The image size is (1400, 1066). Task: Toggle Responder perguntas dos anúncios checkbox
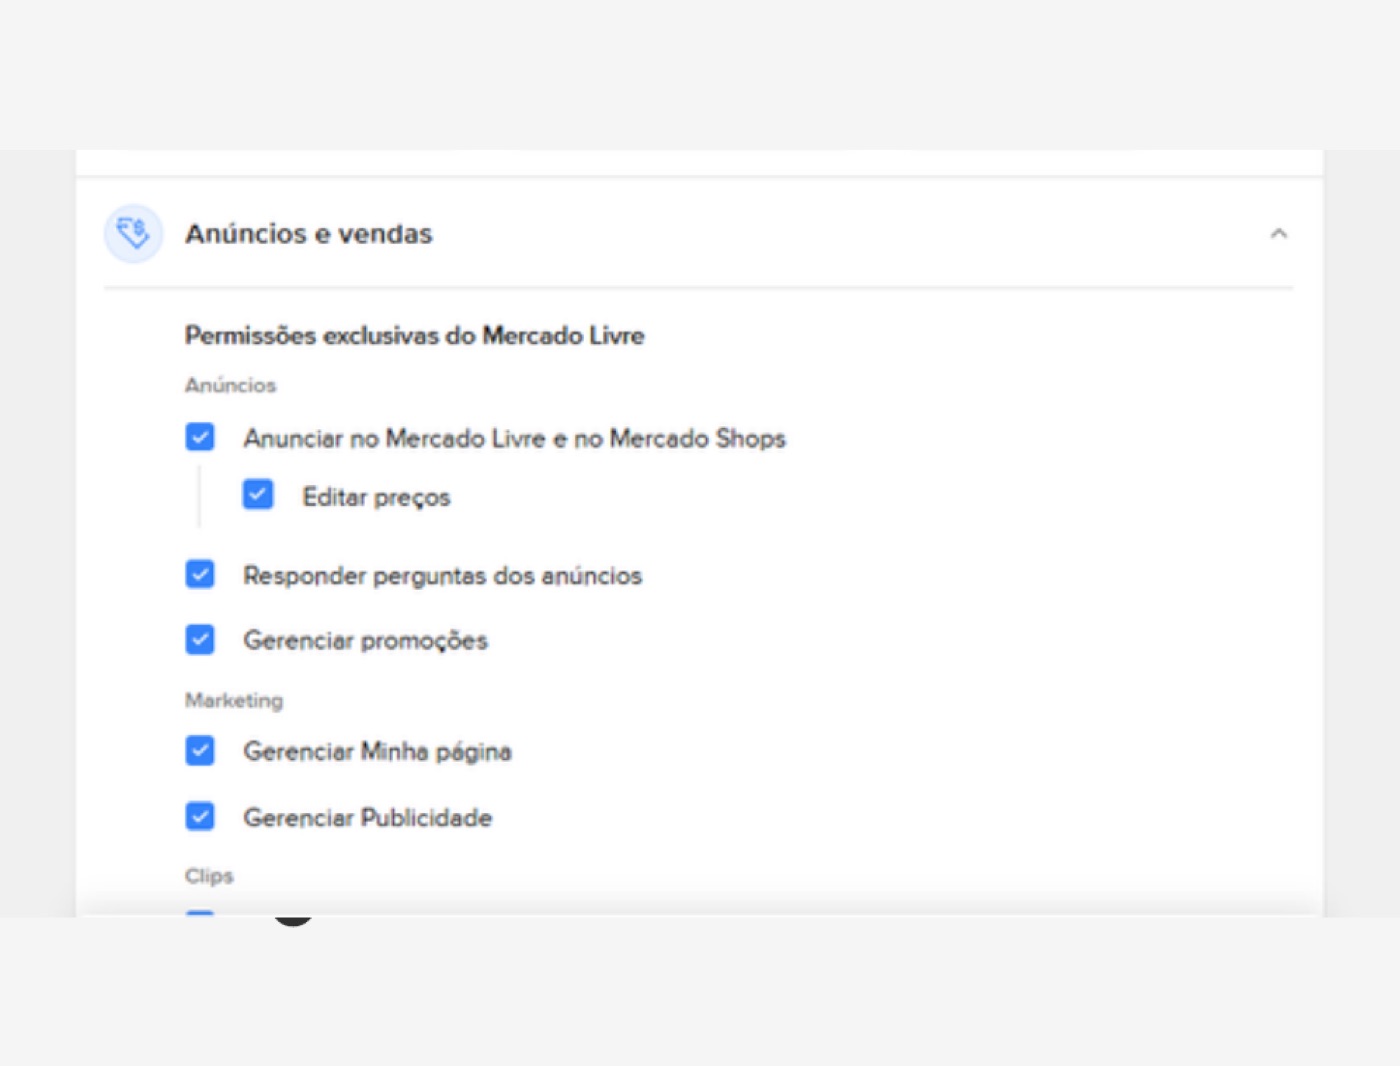tap(200, 574)
